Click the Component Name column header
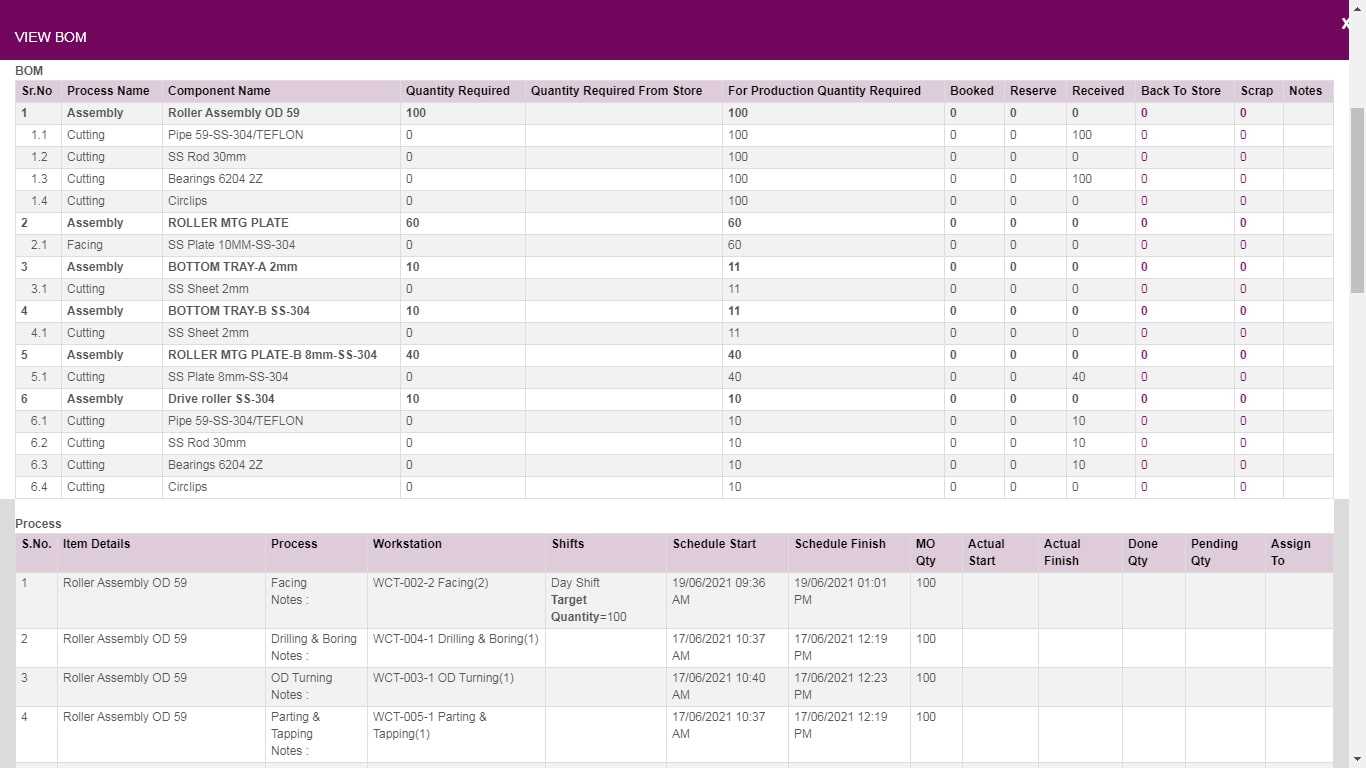1366x768 pixels. click(219, 91)
